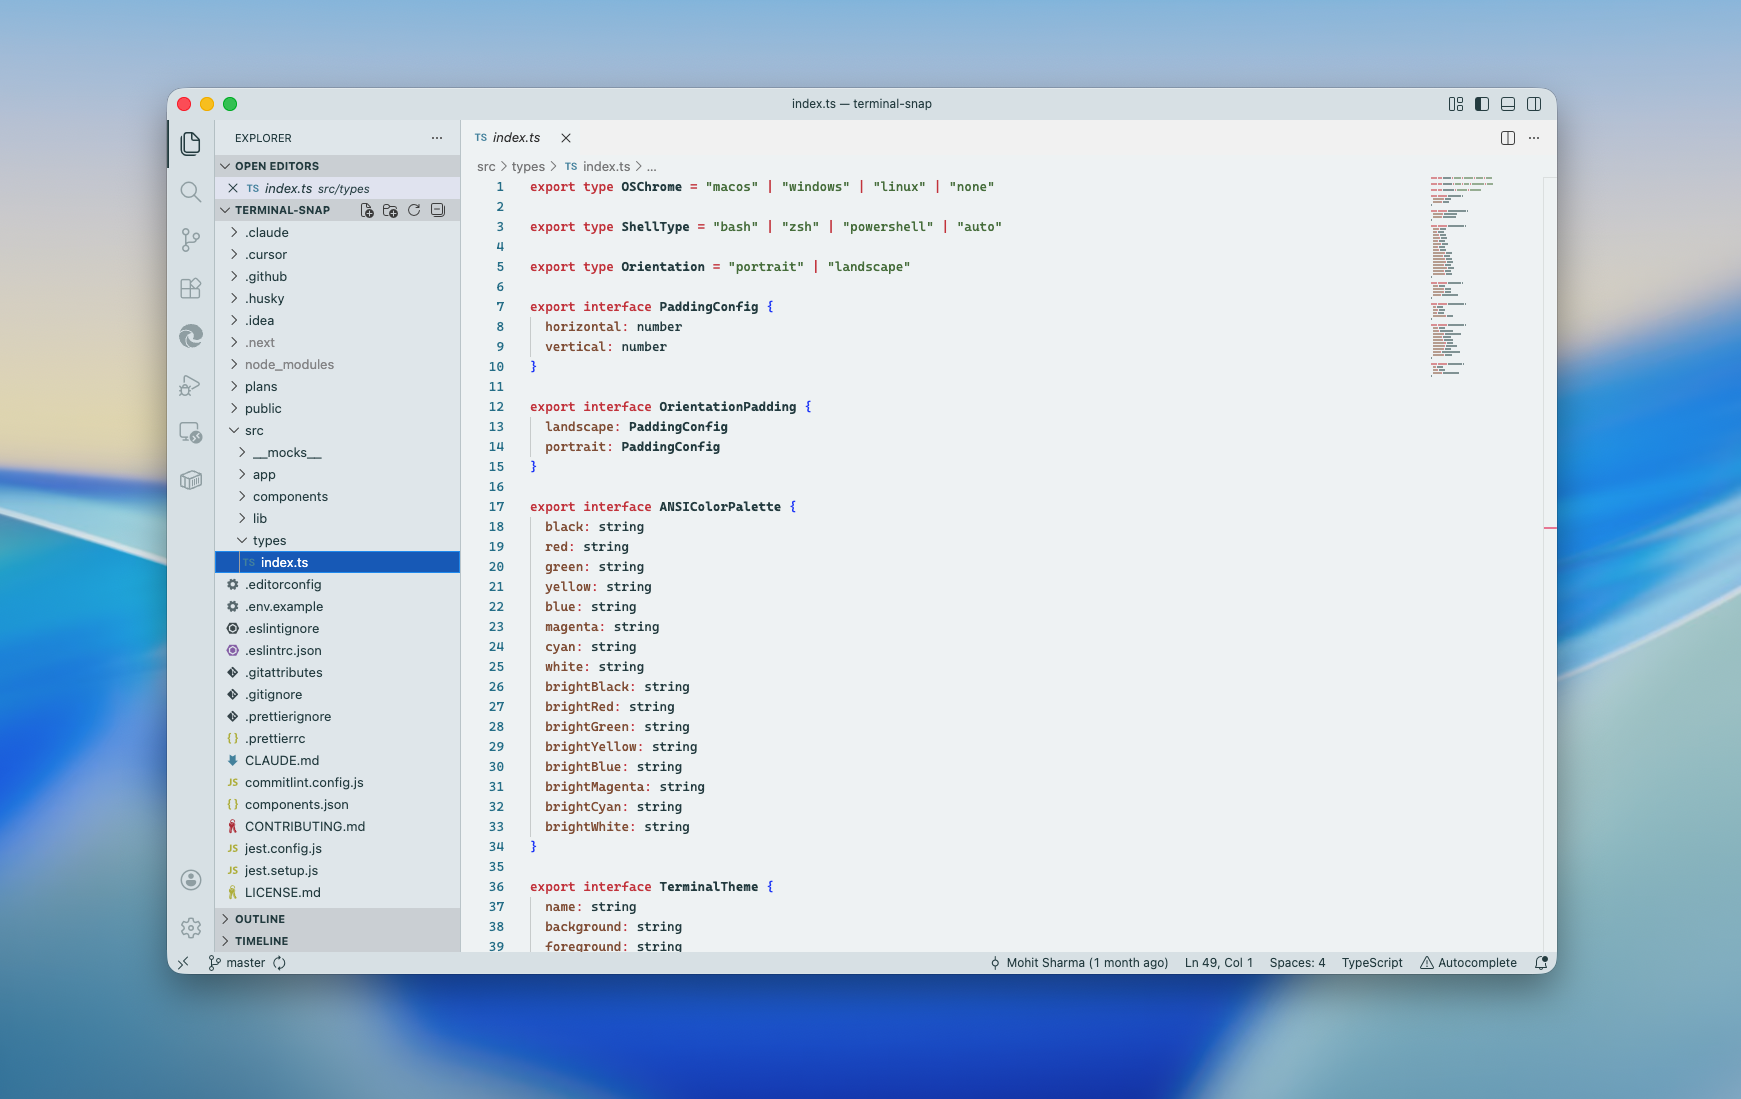The image size is (1741, 1099).
Task: Open the Manage gear icon
Action: (190, 928)
